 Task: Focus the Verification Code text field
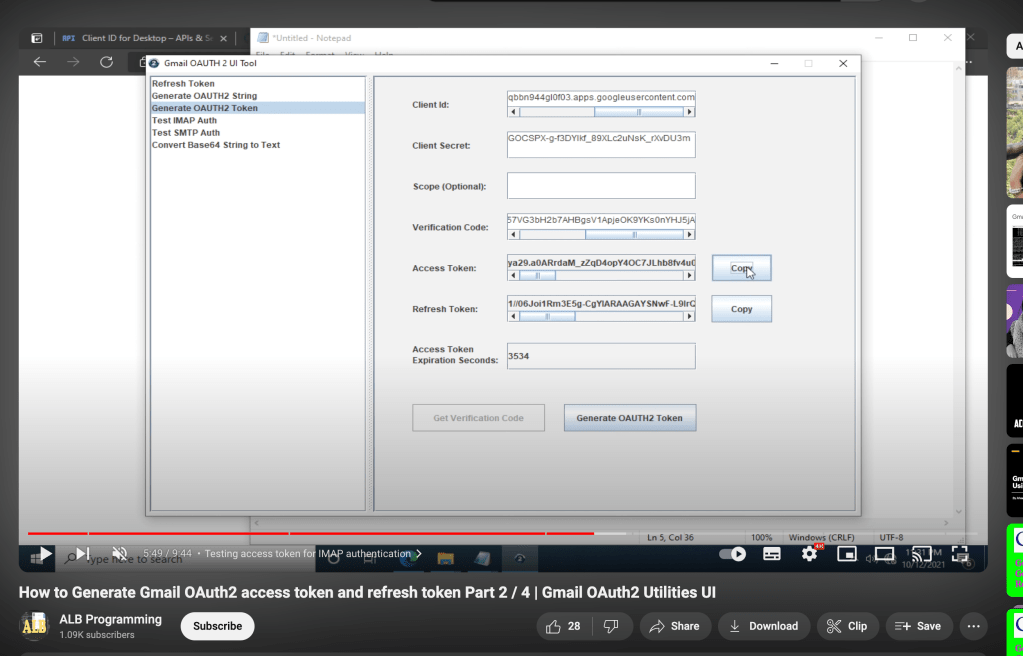tap(601, 221)
